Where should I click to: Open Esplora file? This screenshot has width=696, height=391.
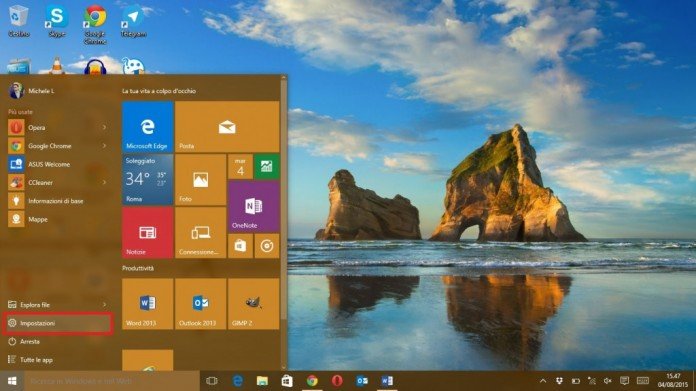coord(58,304)
